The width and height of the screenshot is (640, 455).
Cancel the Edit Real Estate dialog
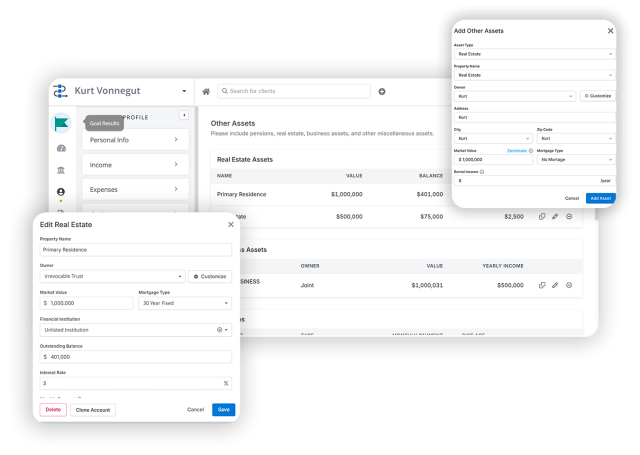tap(196, 410)
